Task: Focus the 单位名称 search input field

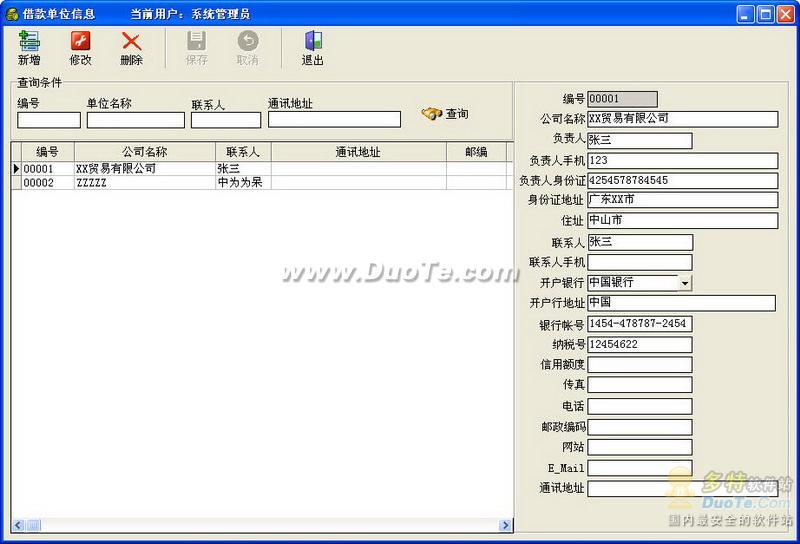Action: 135,120
